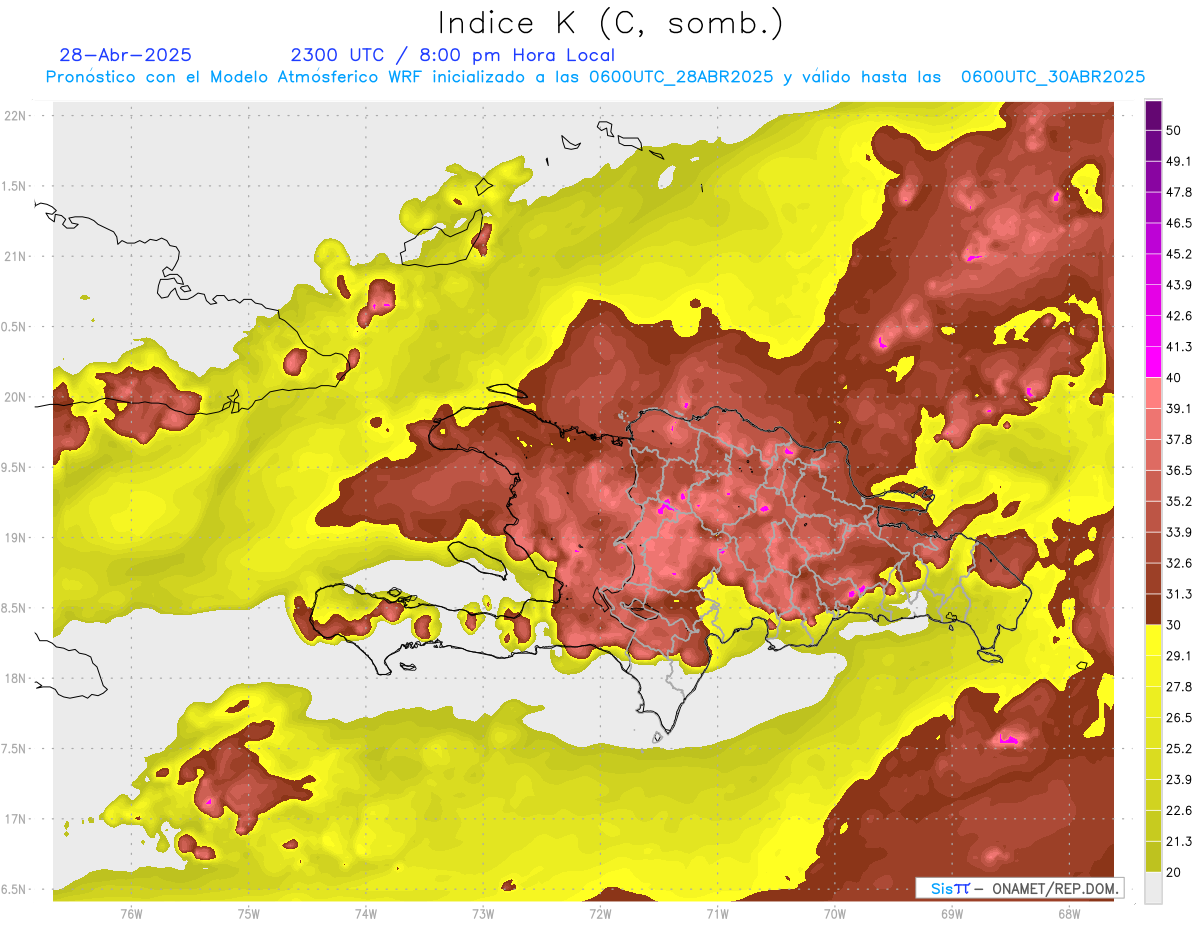This screenshot has height=927, width=1200.
Task: Click the "40" legend value
Action: click(1174, 378)
